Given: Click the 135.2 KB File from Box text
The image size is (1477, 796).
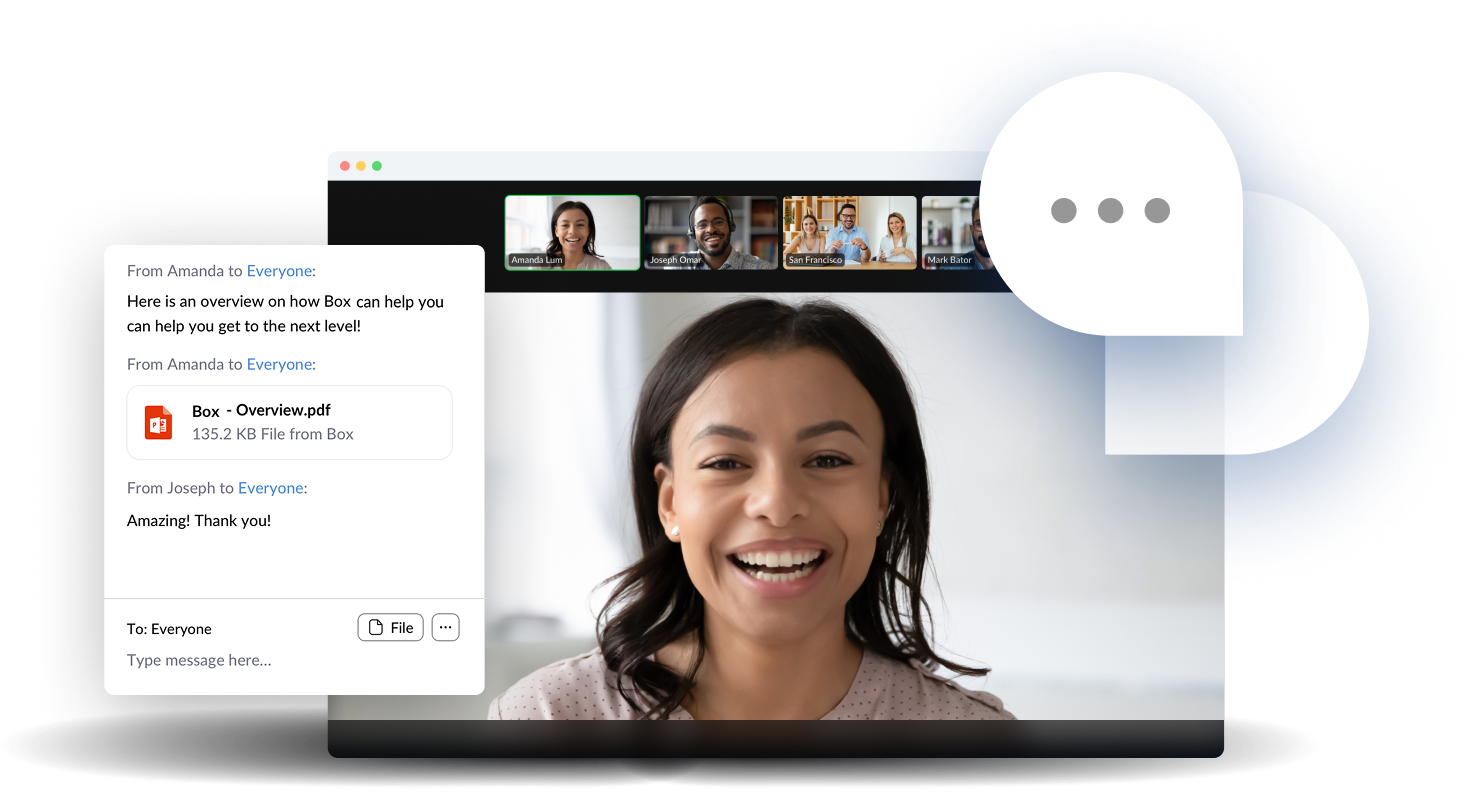Looking at the screenshot, I should [273, 434].
